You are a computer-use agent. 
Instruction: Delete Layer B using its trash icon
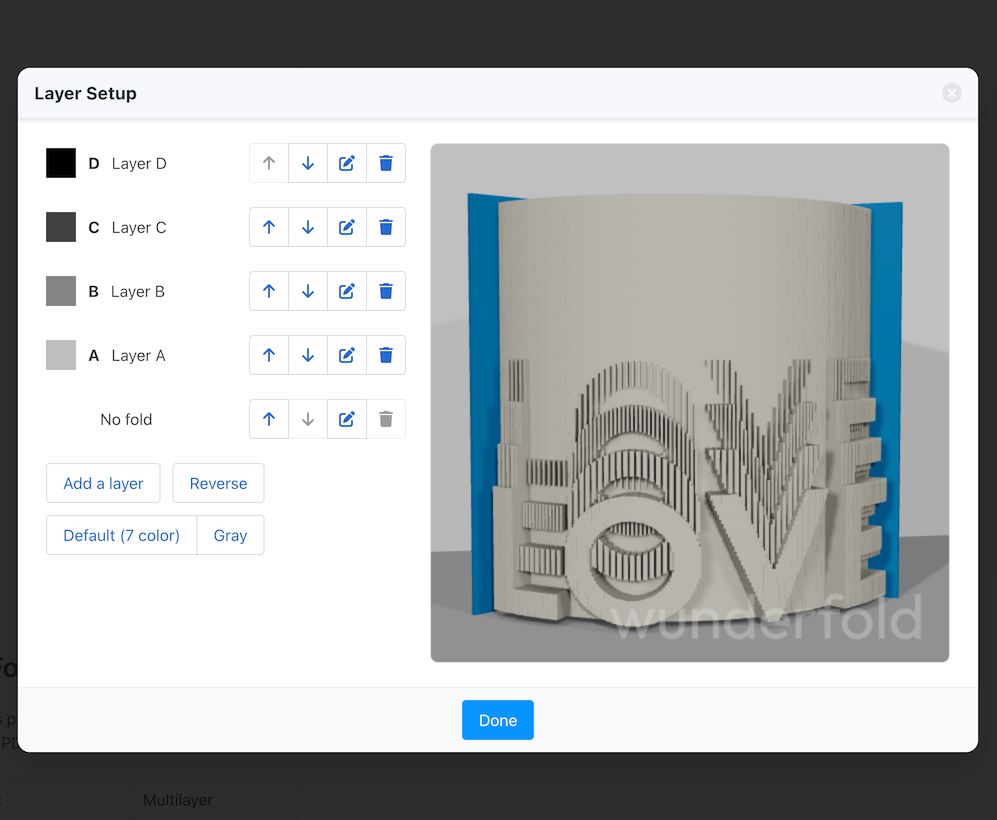(385, 291)
